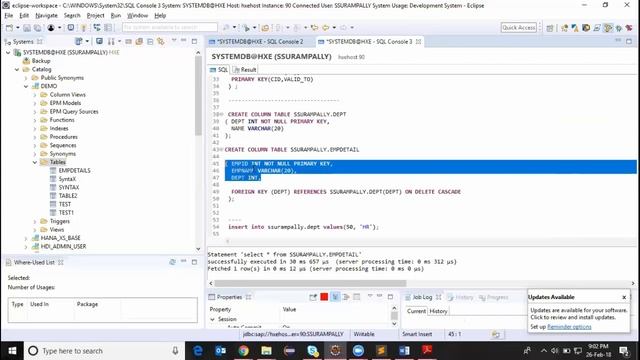This screenshot has height=360, width=640.
Task: Minimize the Systems panel
Action: tap(184, 41)
